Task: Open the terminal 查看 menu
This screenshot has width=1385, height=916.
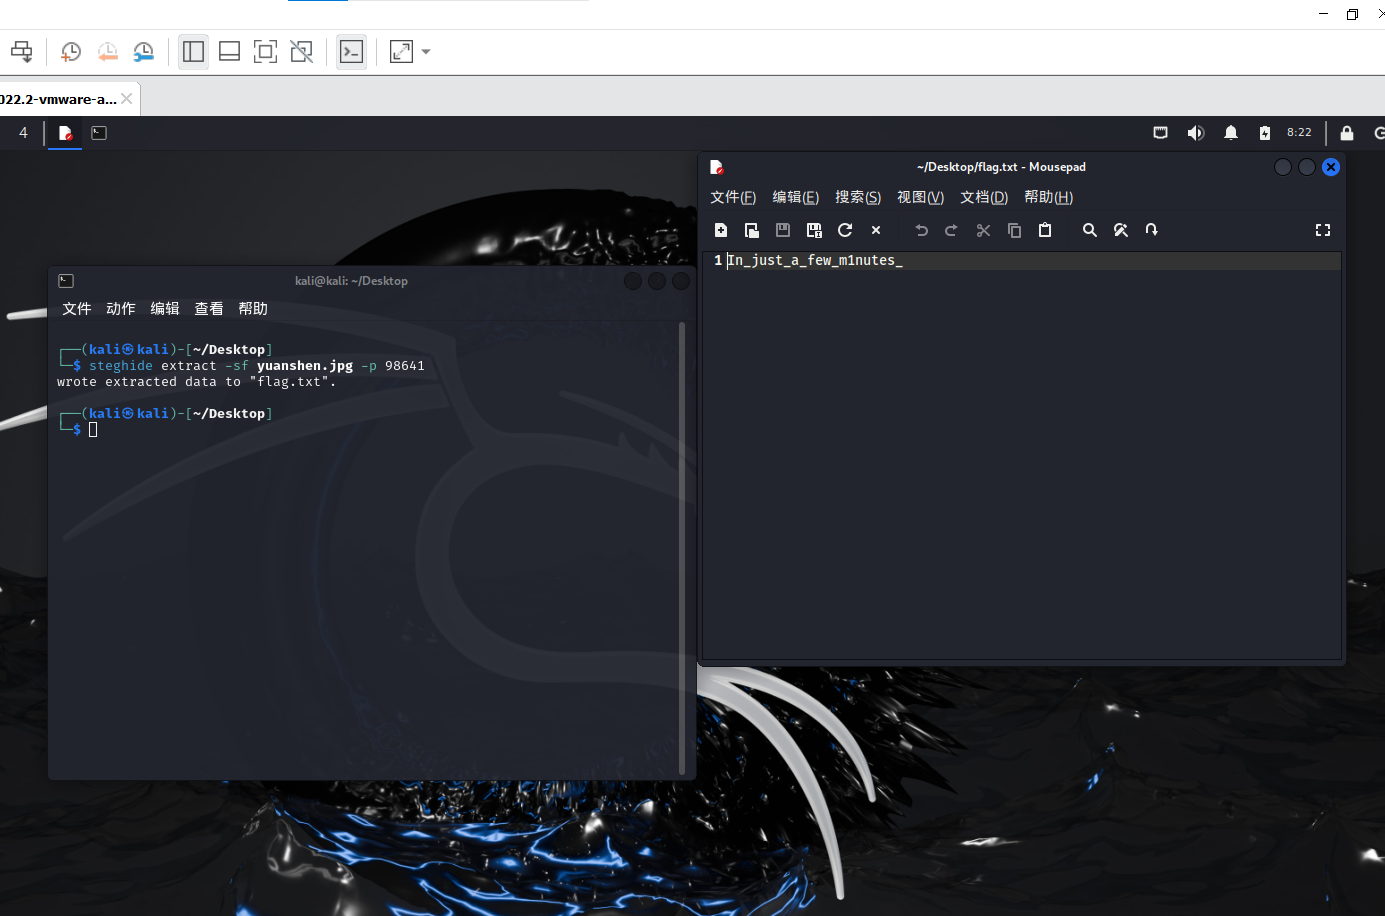Action: pyautogui.click(x=209, y=309)
